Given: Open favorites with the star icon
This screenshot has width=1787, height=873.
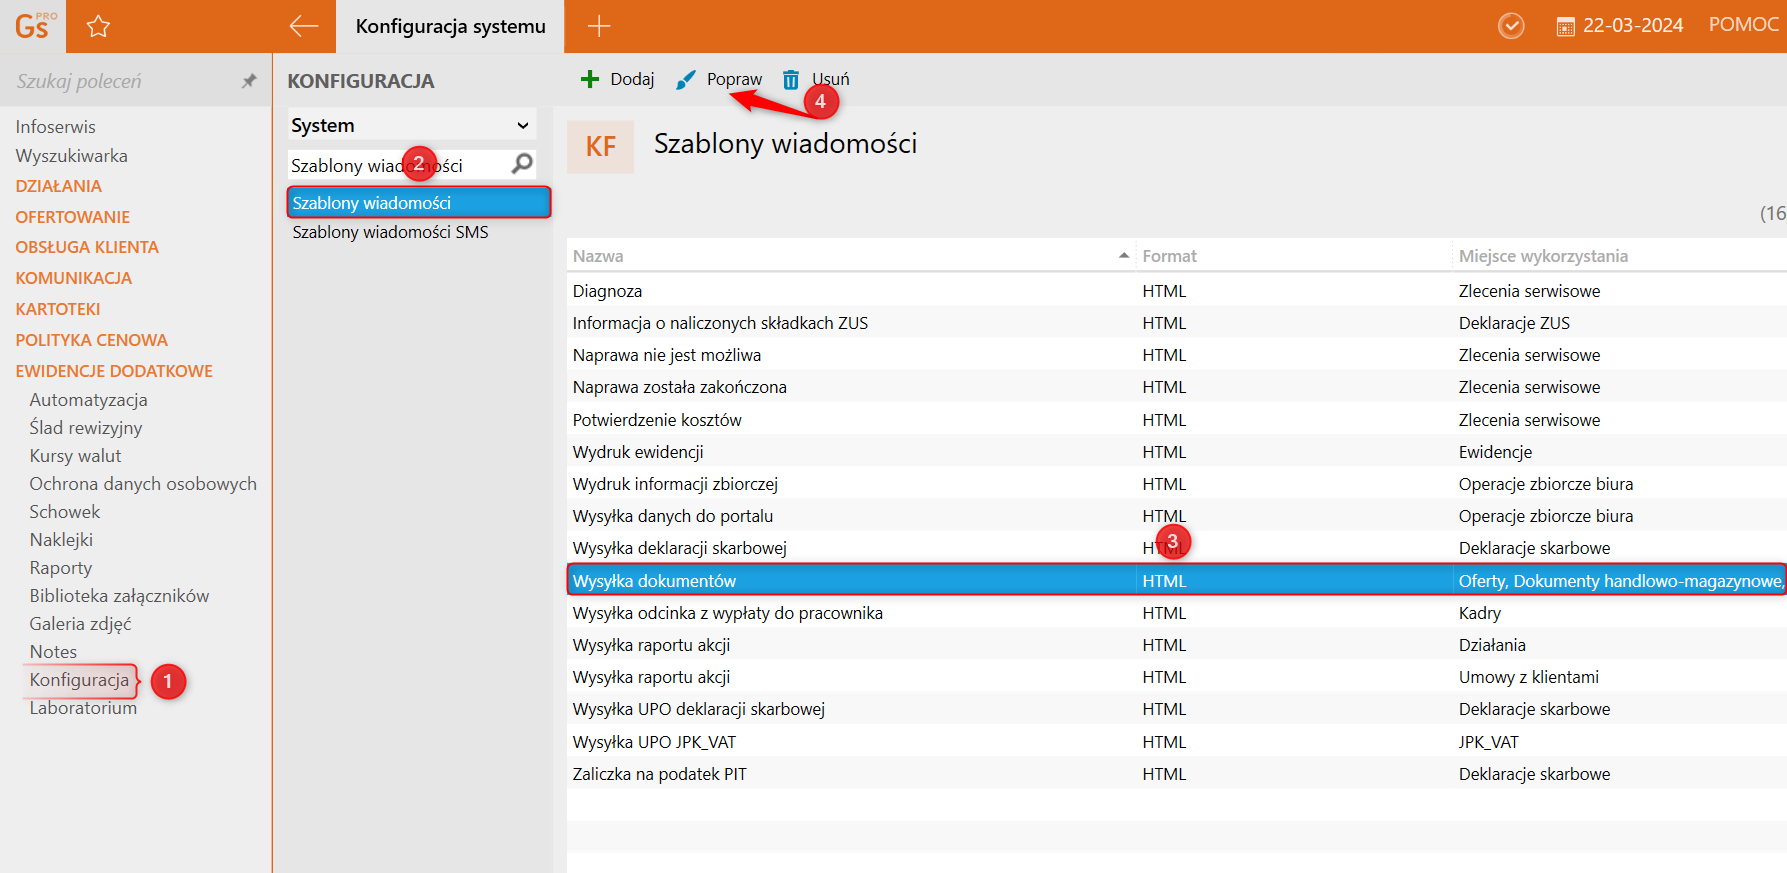Looking at the screenshot, I should pyautogui.click(x=98, y=27).
